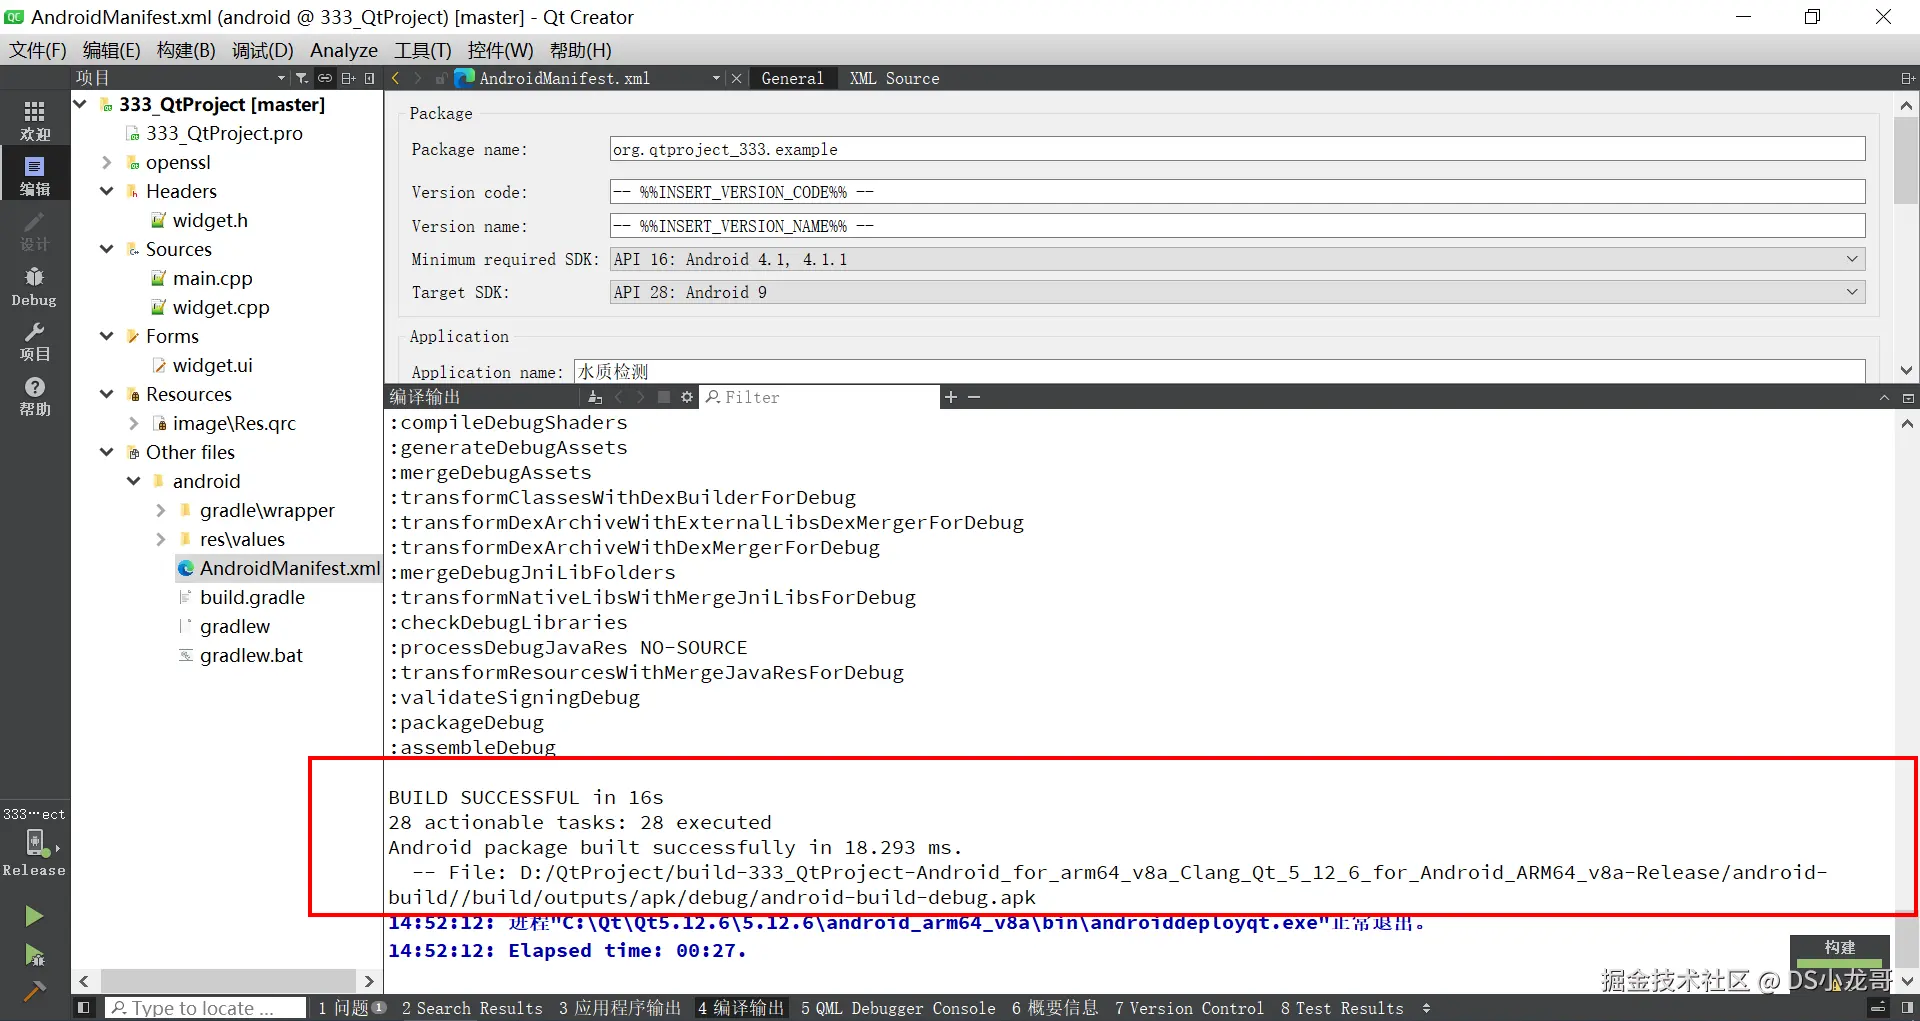This screenshot has width=1920, height=1021.
Task: Open the AndroidManifest.xml document dropdown
Action: coord(716,78)
